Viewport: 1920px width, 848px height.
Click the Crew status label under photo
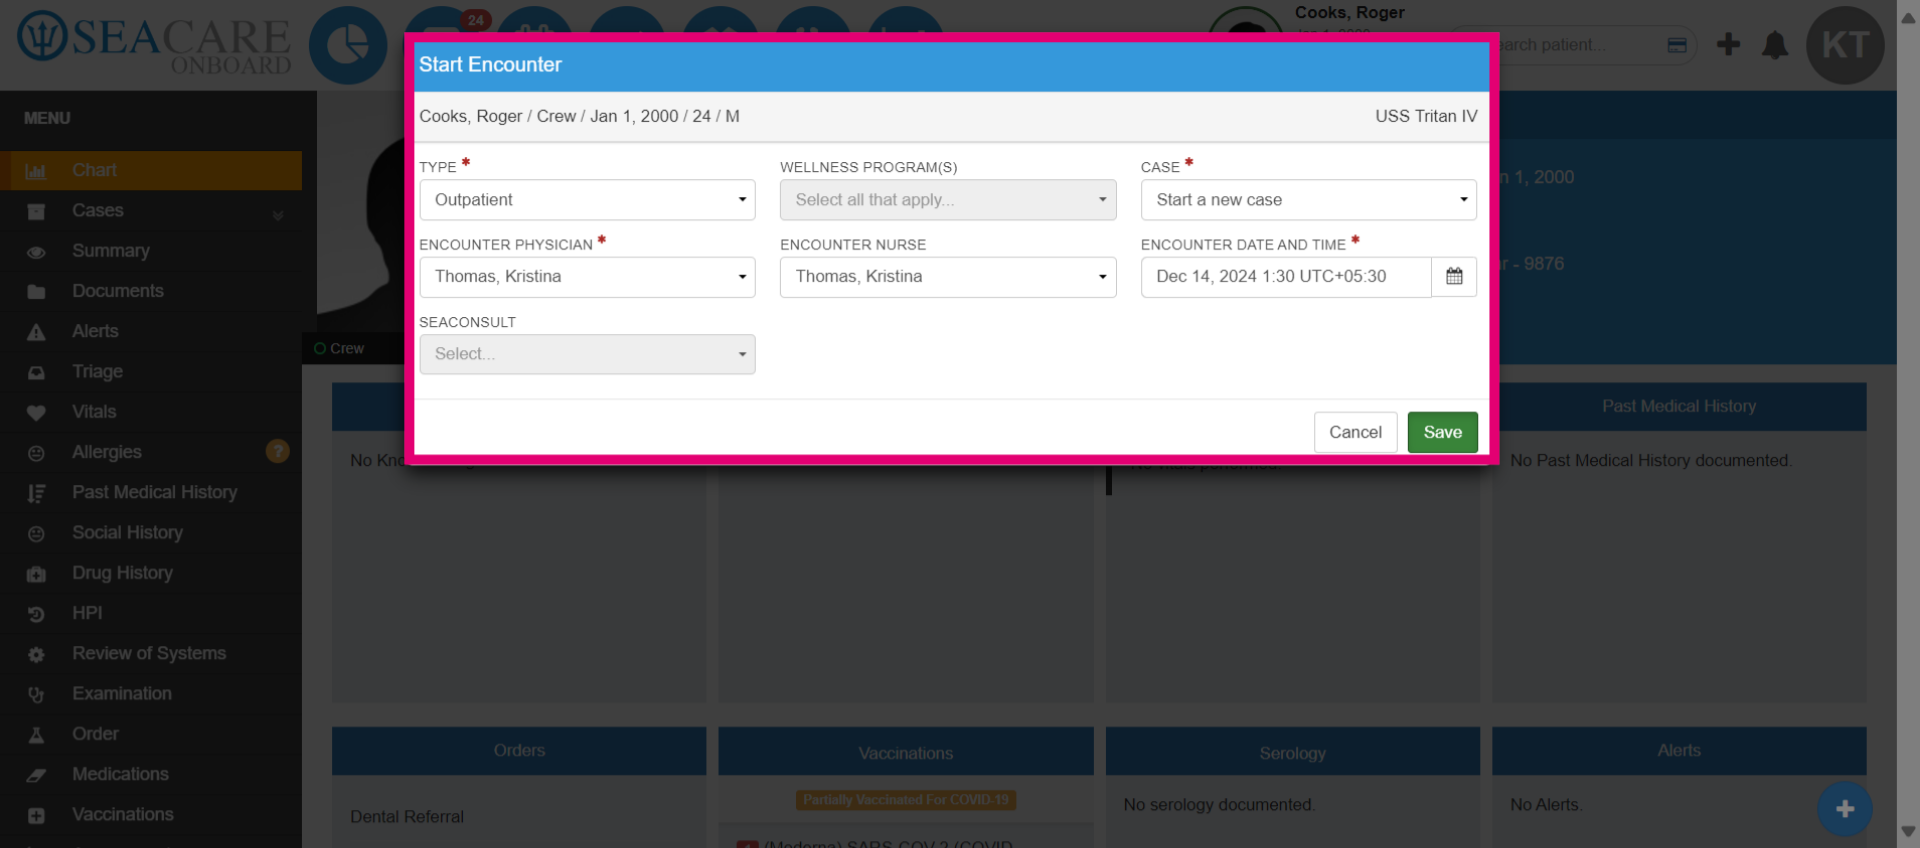(339, 348)
